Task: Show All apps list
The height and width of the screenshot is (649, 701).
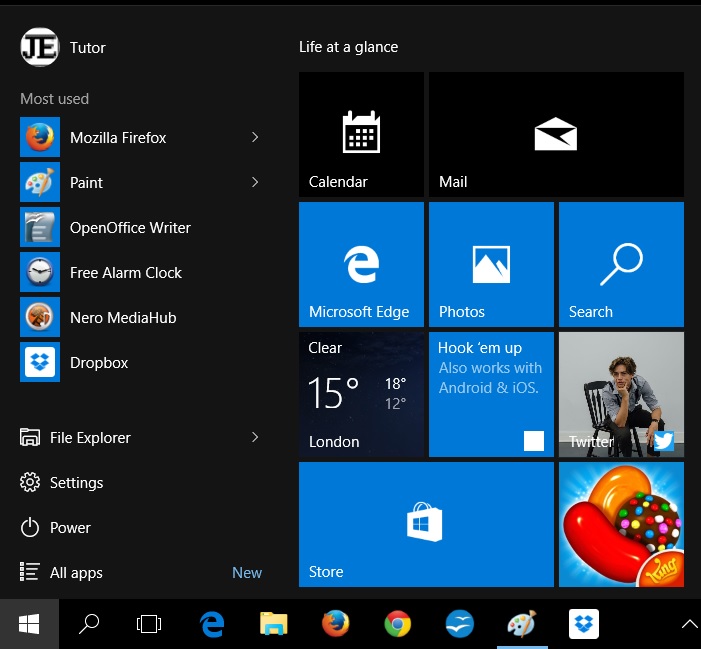Action: pos(61,573)
